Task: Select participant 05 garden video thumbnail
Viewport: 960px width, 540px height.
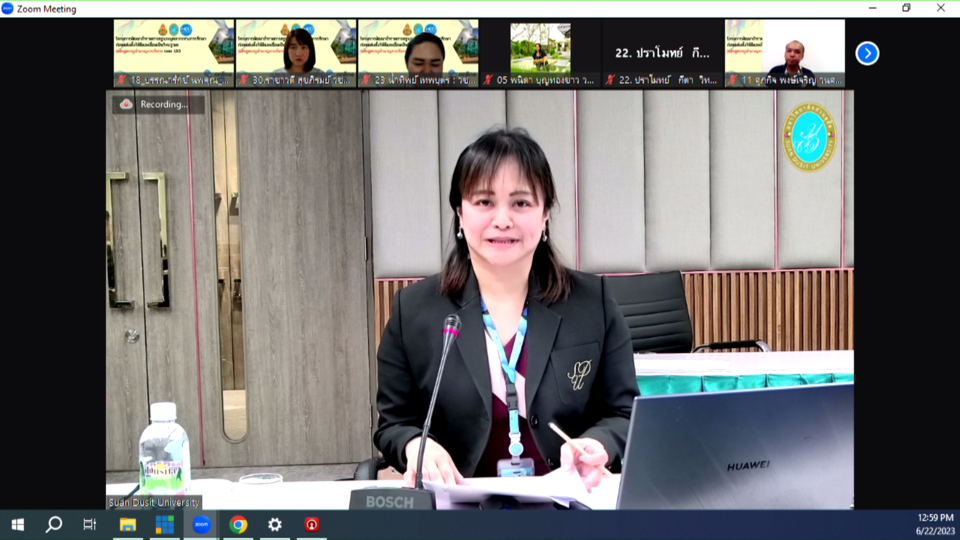Action: pos(540,47)
